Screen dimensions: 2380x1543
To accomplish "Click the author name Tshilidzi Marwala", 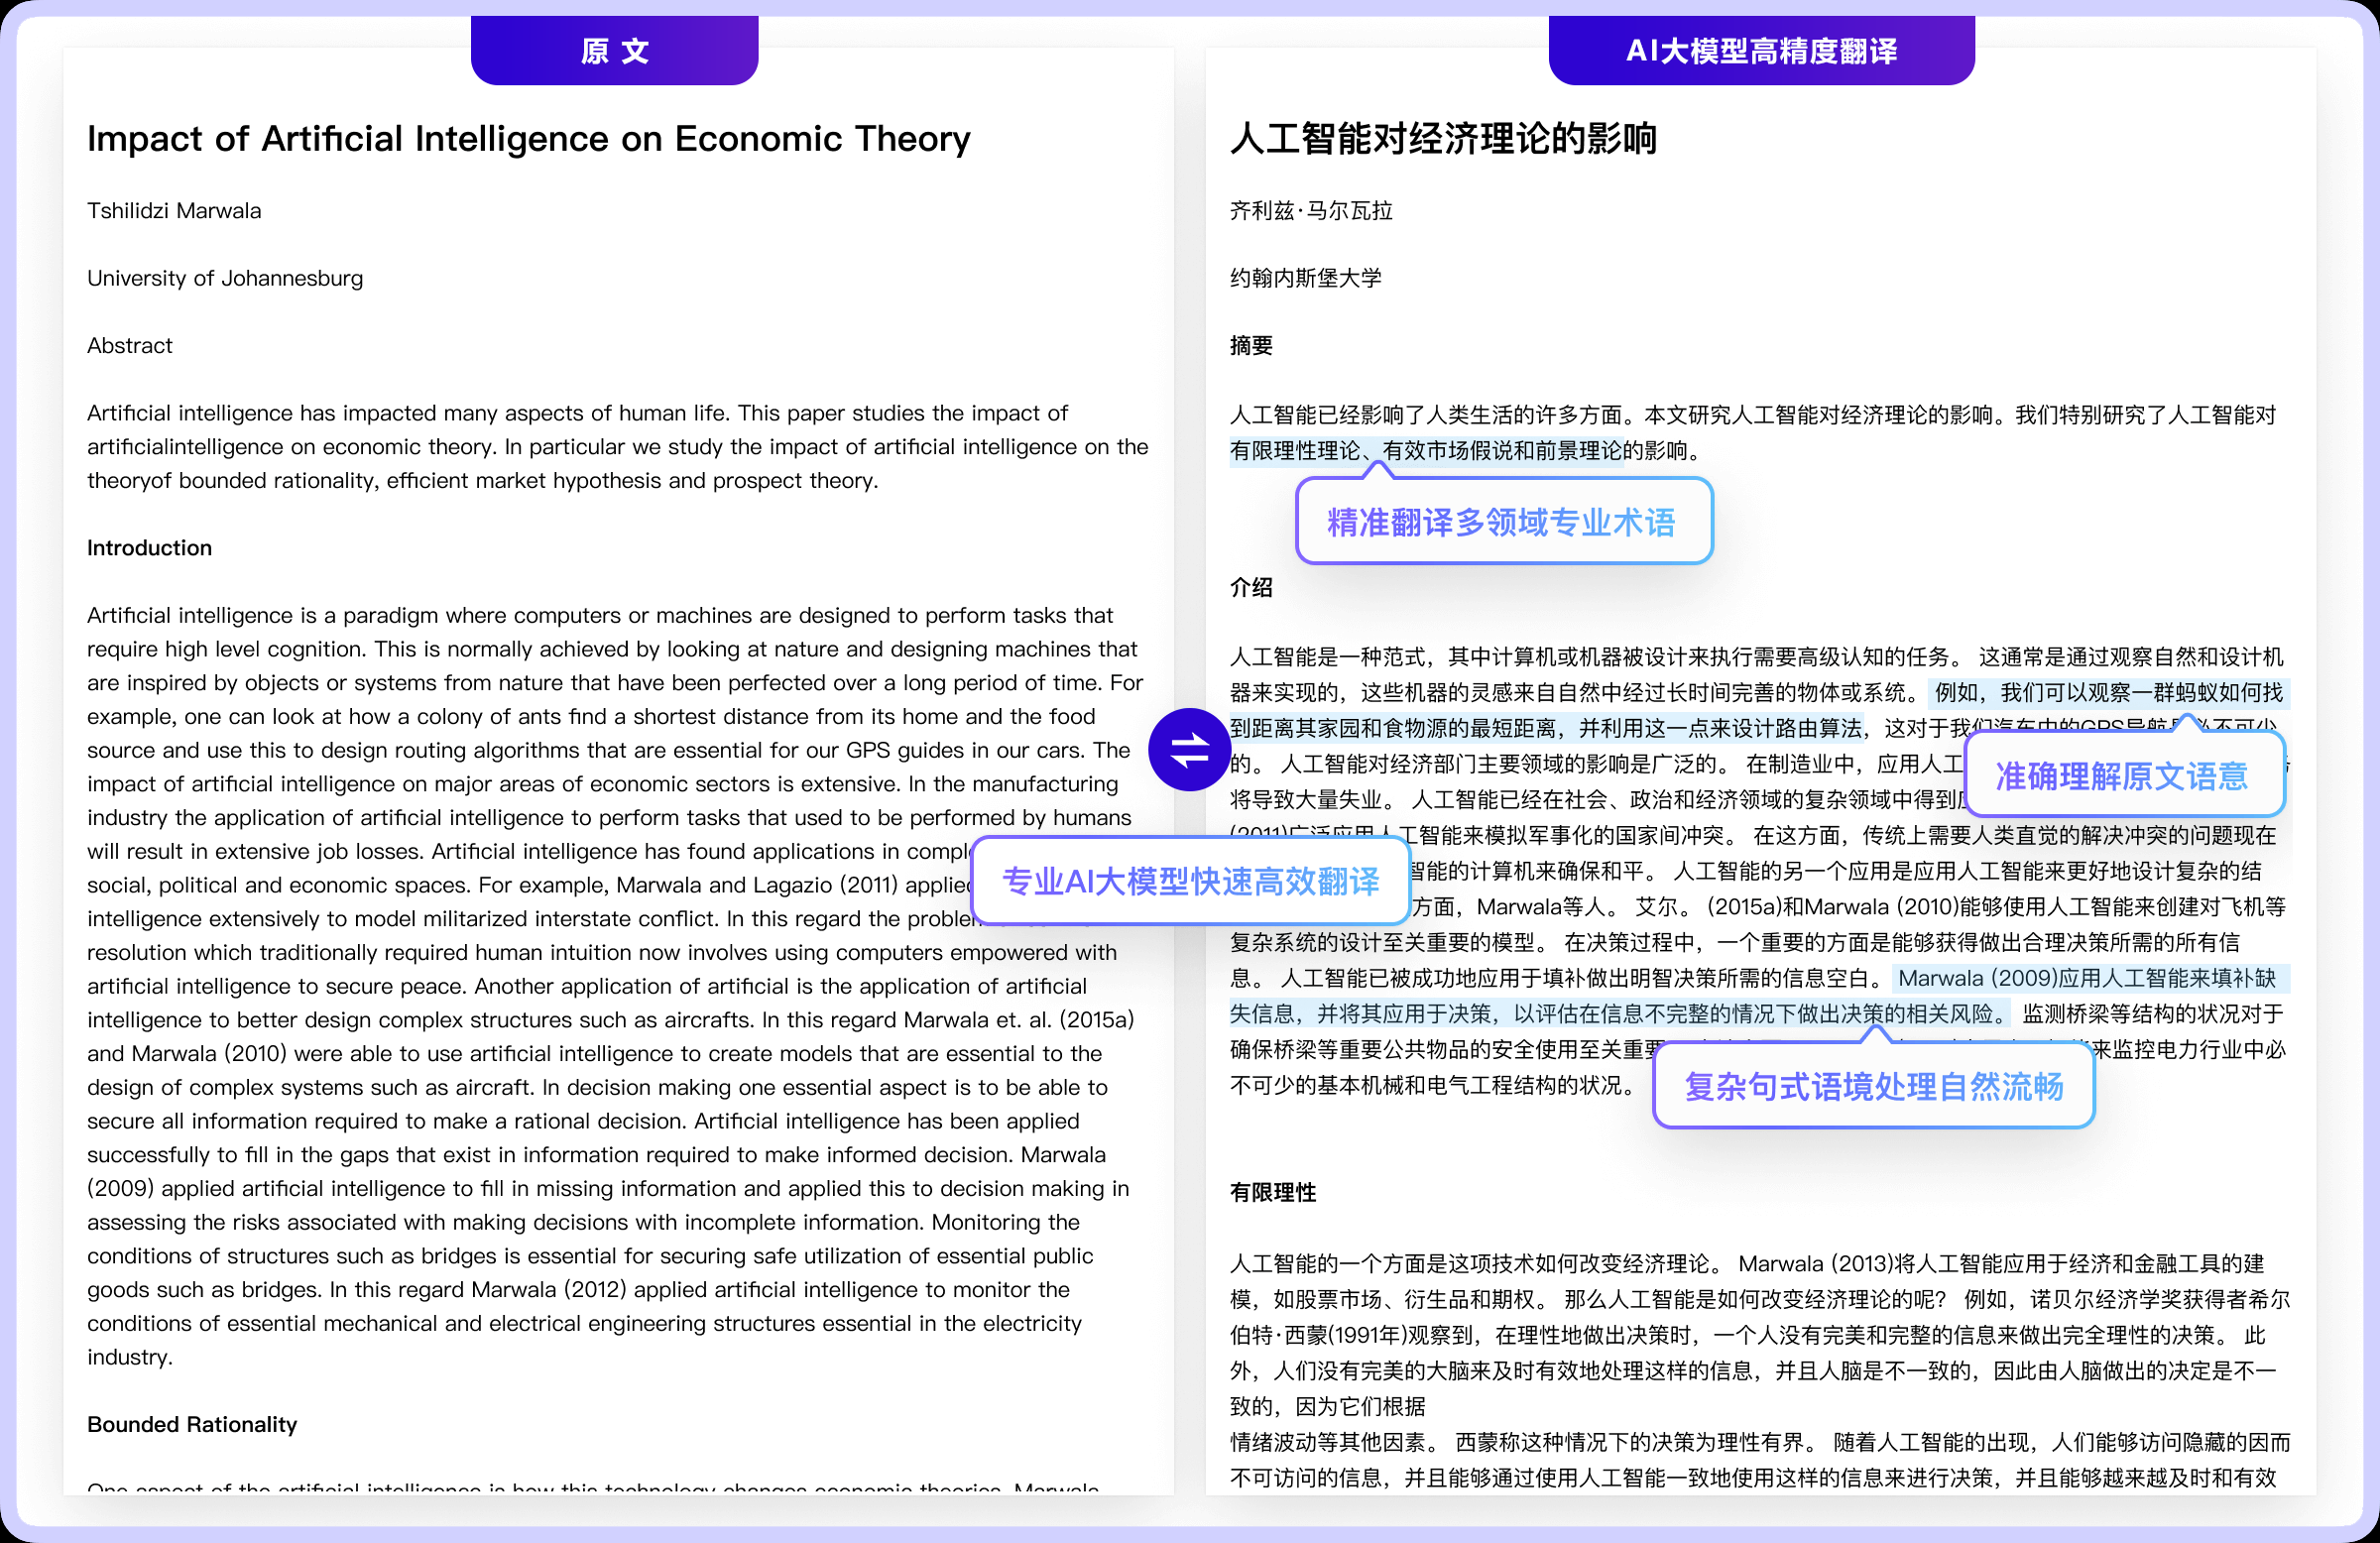I will tap(174, 211).
